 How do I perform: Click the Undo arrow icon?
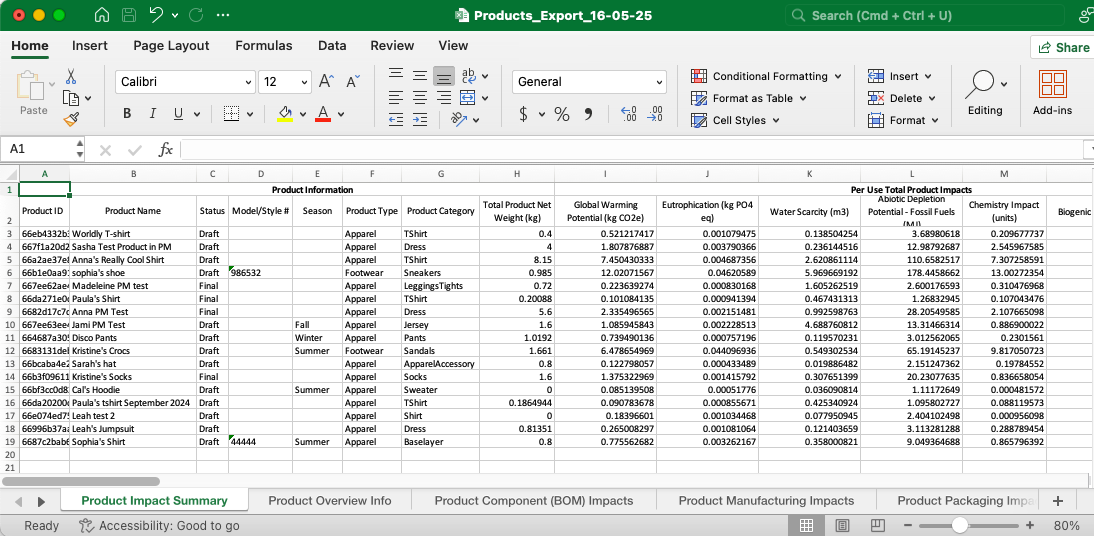coord(156,15)
